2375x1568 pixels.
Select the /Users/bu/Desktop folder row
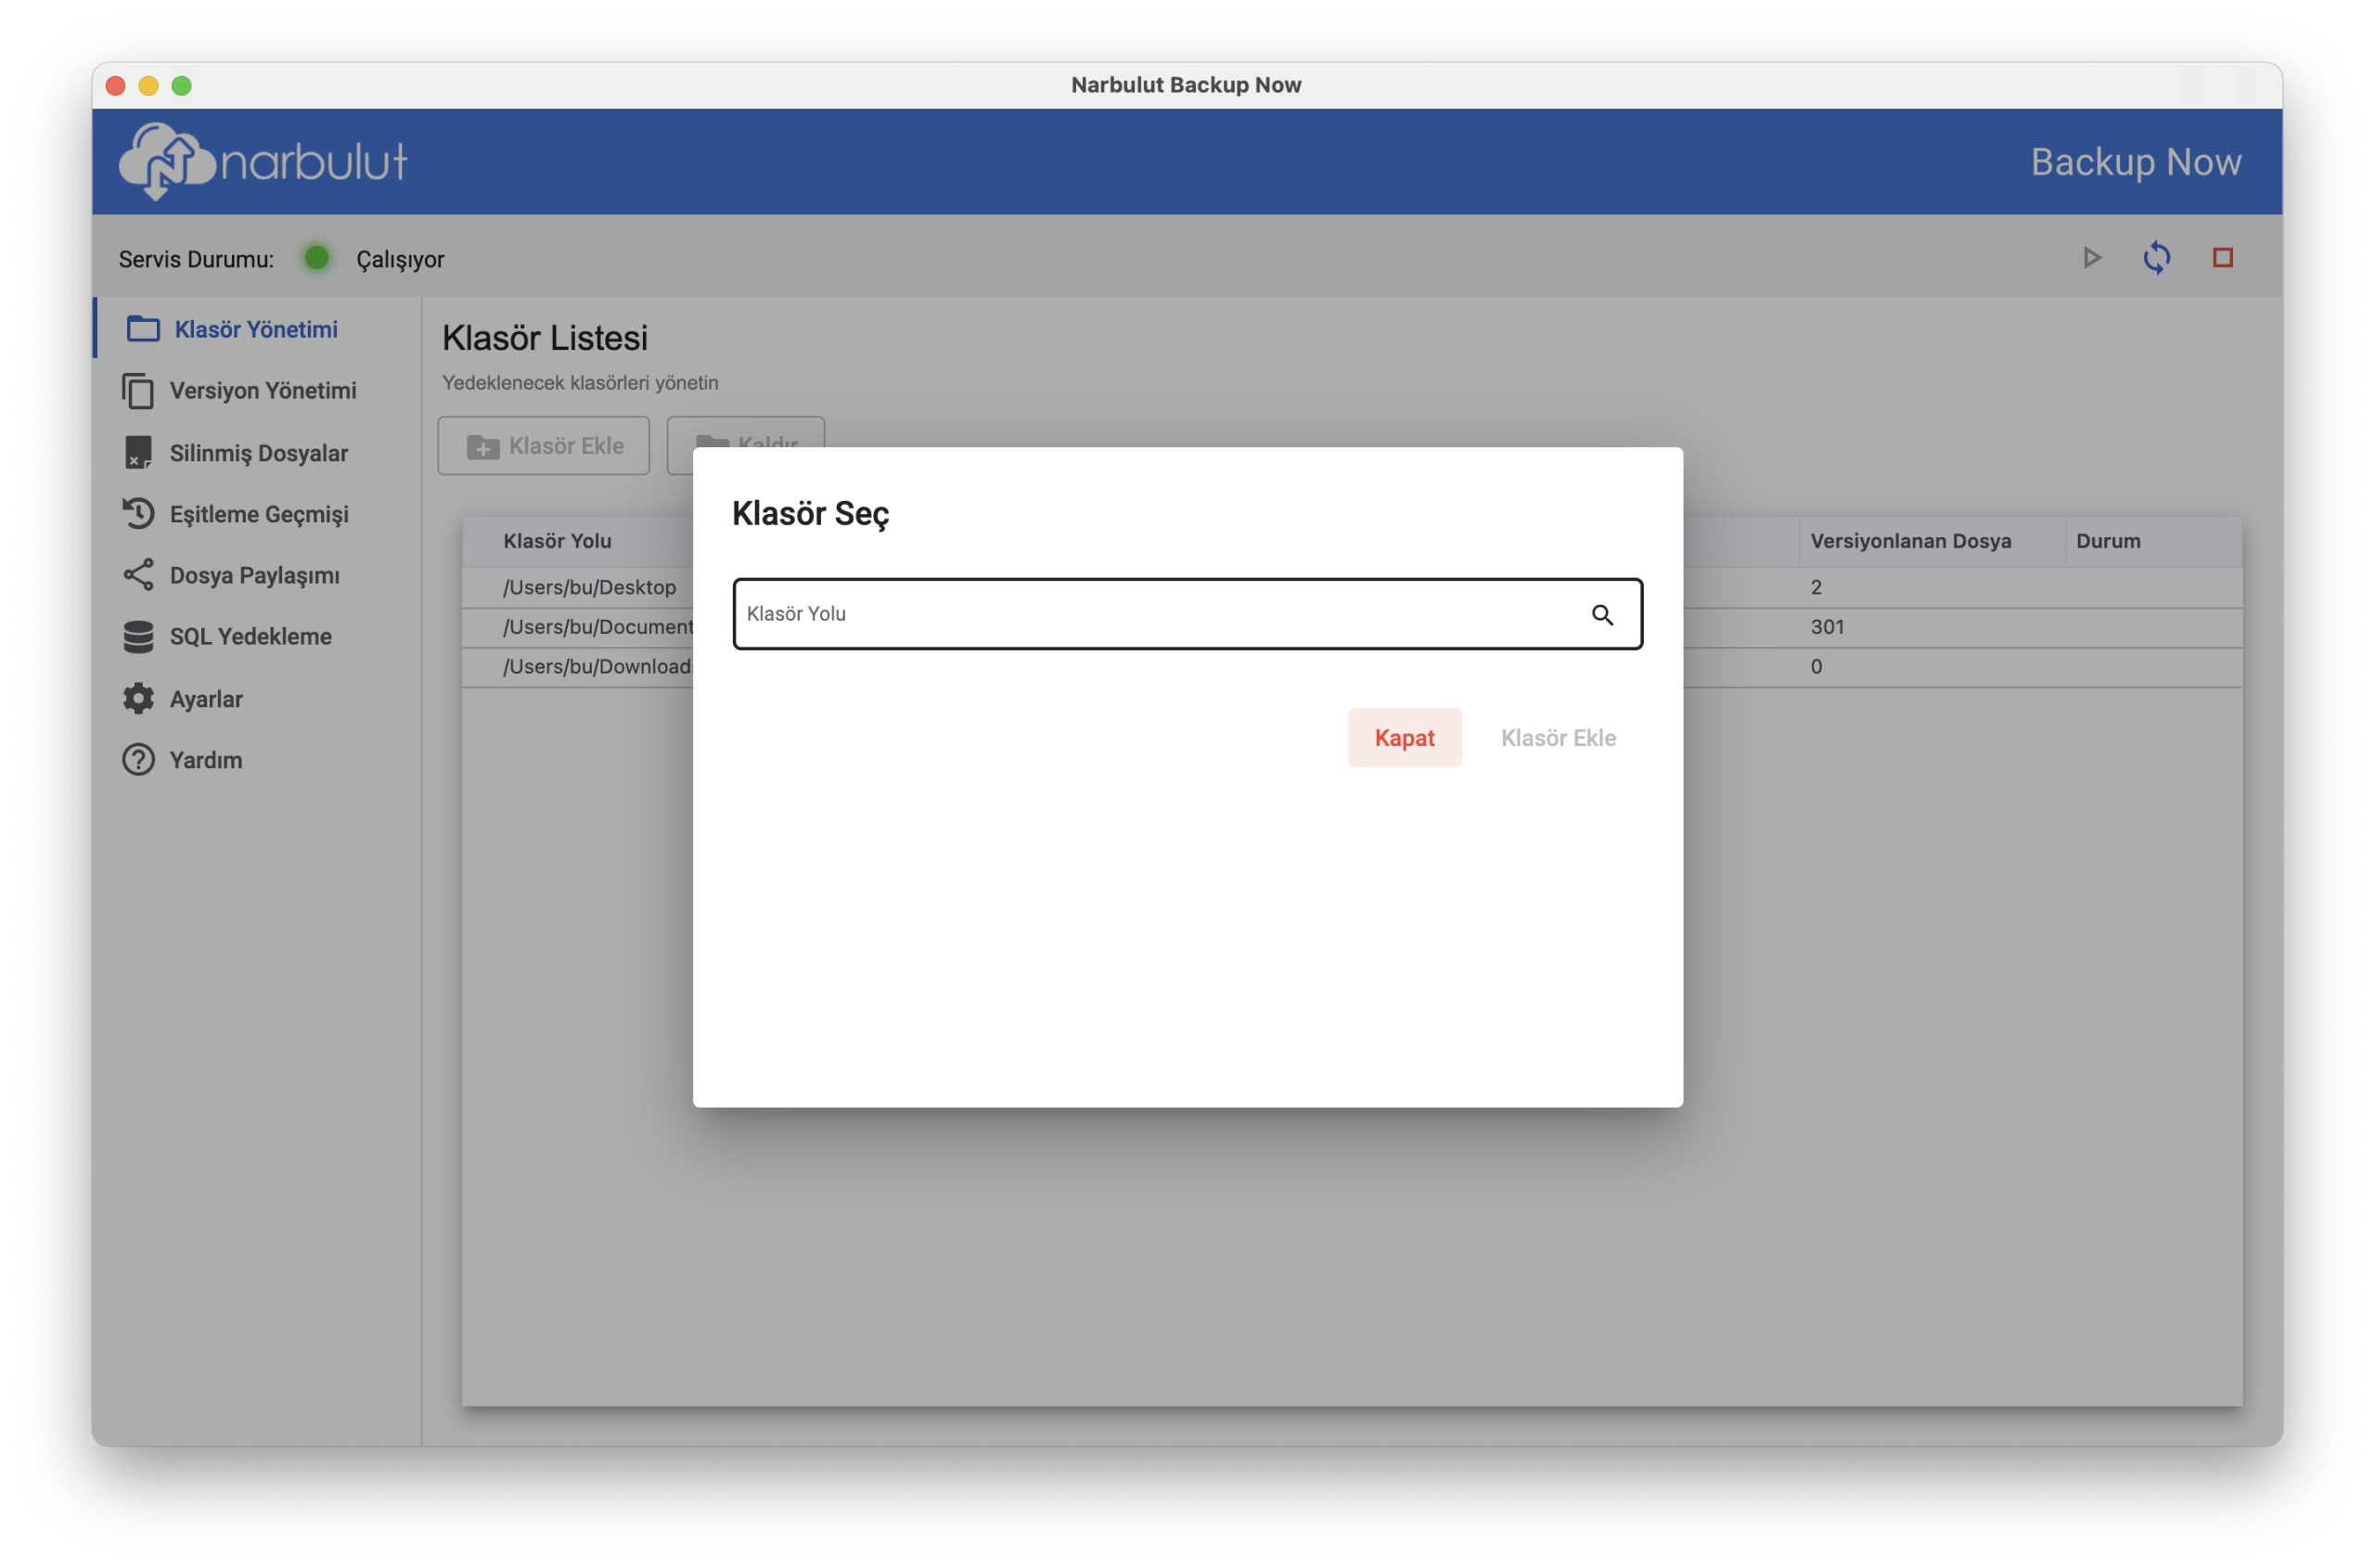(589, 587)
